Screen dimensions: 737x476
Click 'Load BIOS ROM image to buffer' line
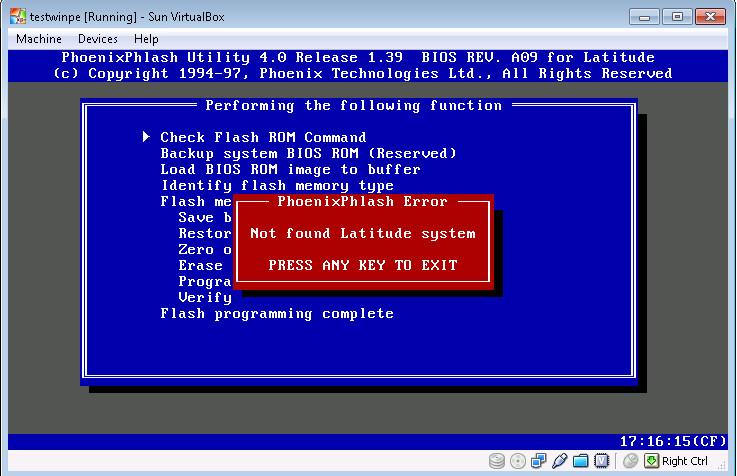[x=290, y=169]
